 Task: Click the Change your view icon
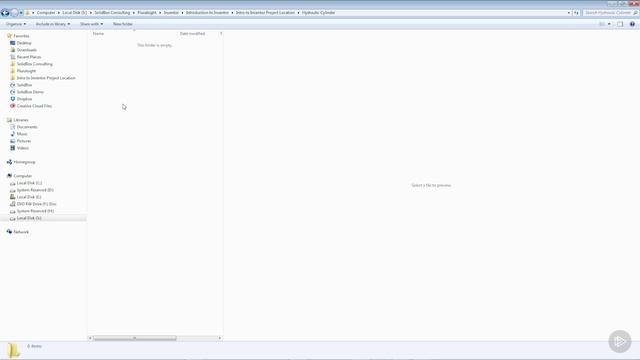coord(602,24)
